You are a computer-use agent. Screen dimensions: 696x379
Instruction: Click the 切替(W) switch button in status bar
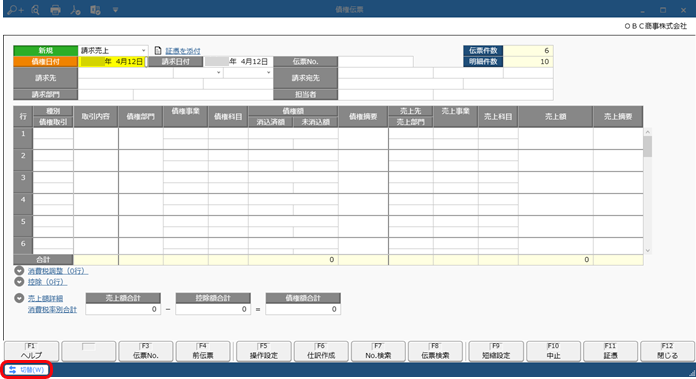coord(28,370)
